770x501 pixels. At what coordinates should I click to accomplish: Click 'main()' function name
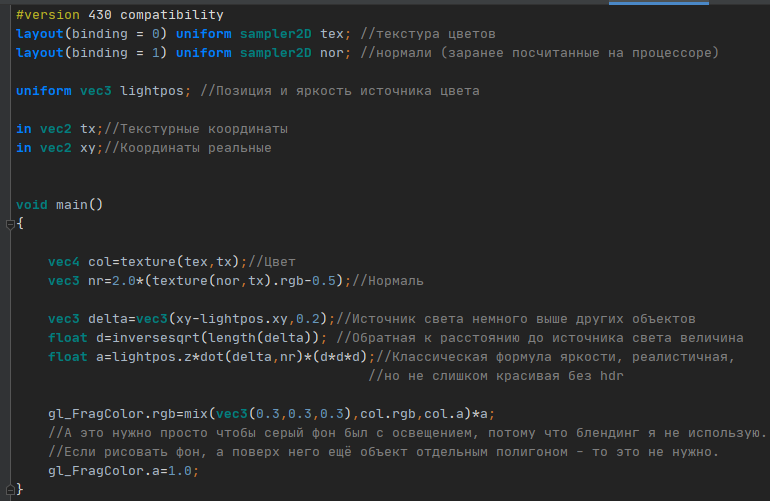[x=79, y=205]
